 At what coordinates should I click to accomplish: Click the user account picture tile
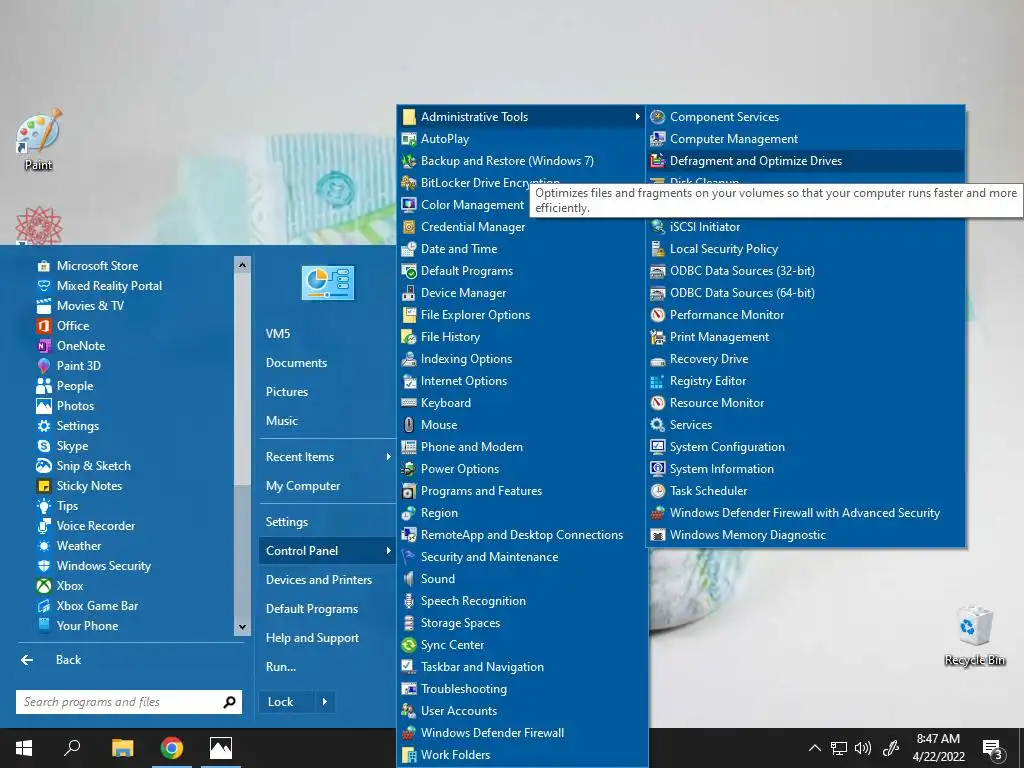328,283
